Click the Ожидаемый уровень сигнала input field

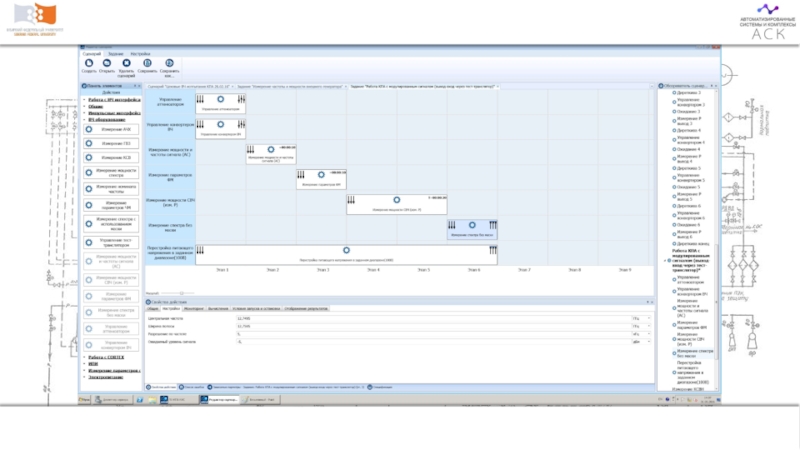434,342
